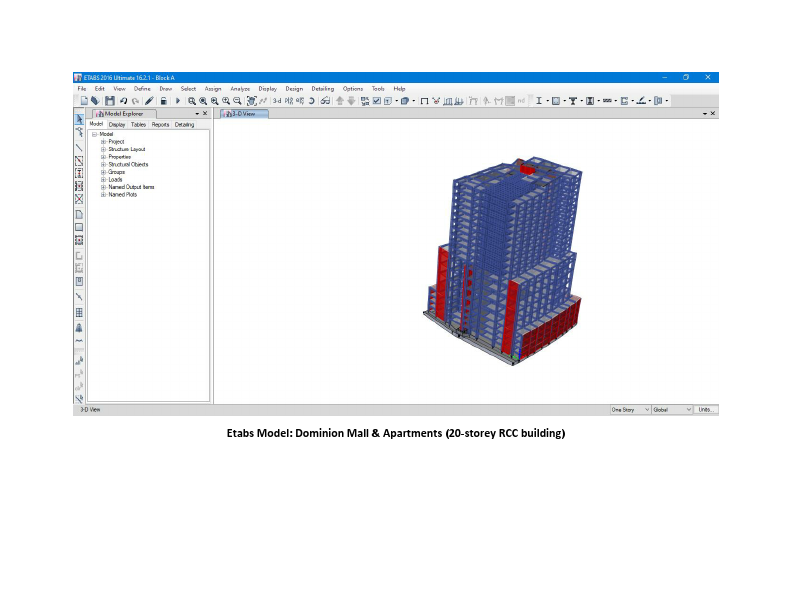Click the Save floppy disk icon
The image size is (792, 612).
(110, 101)
